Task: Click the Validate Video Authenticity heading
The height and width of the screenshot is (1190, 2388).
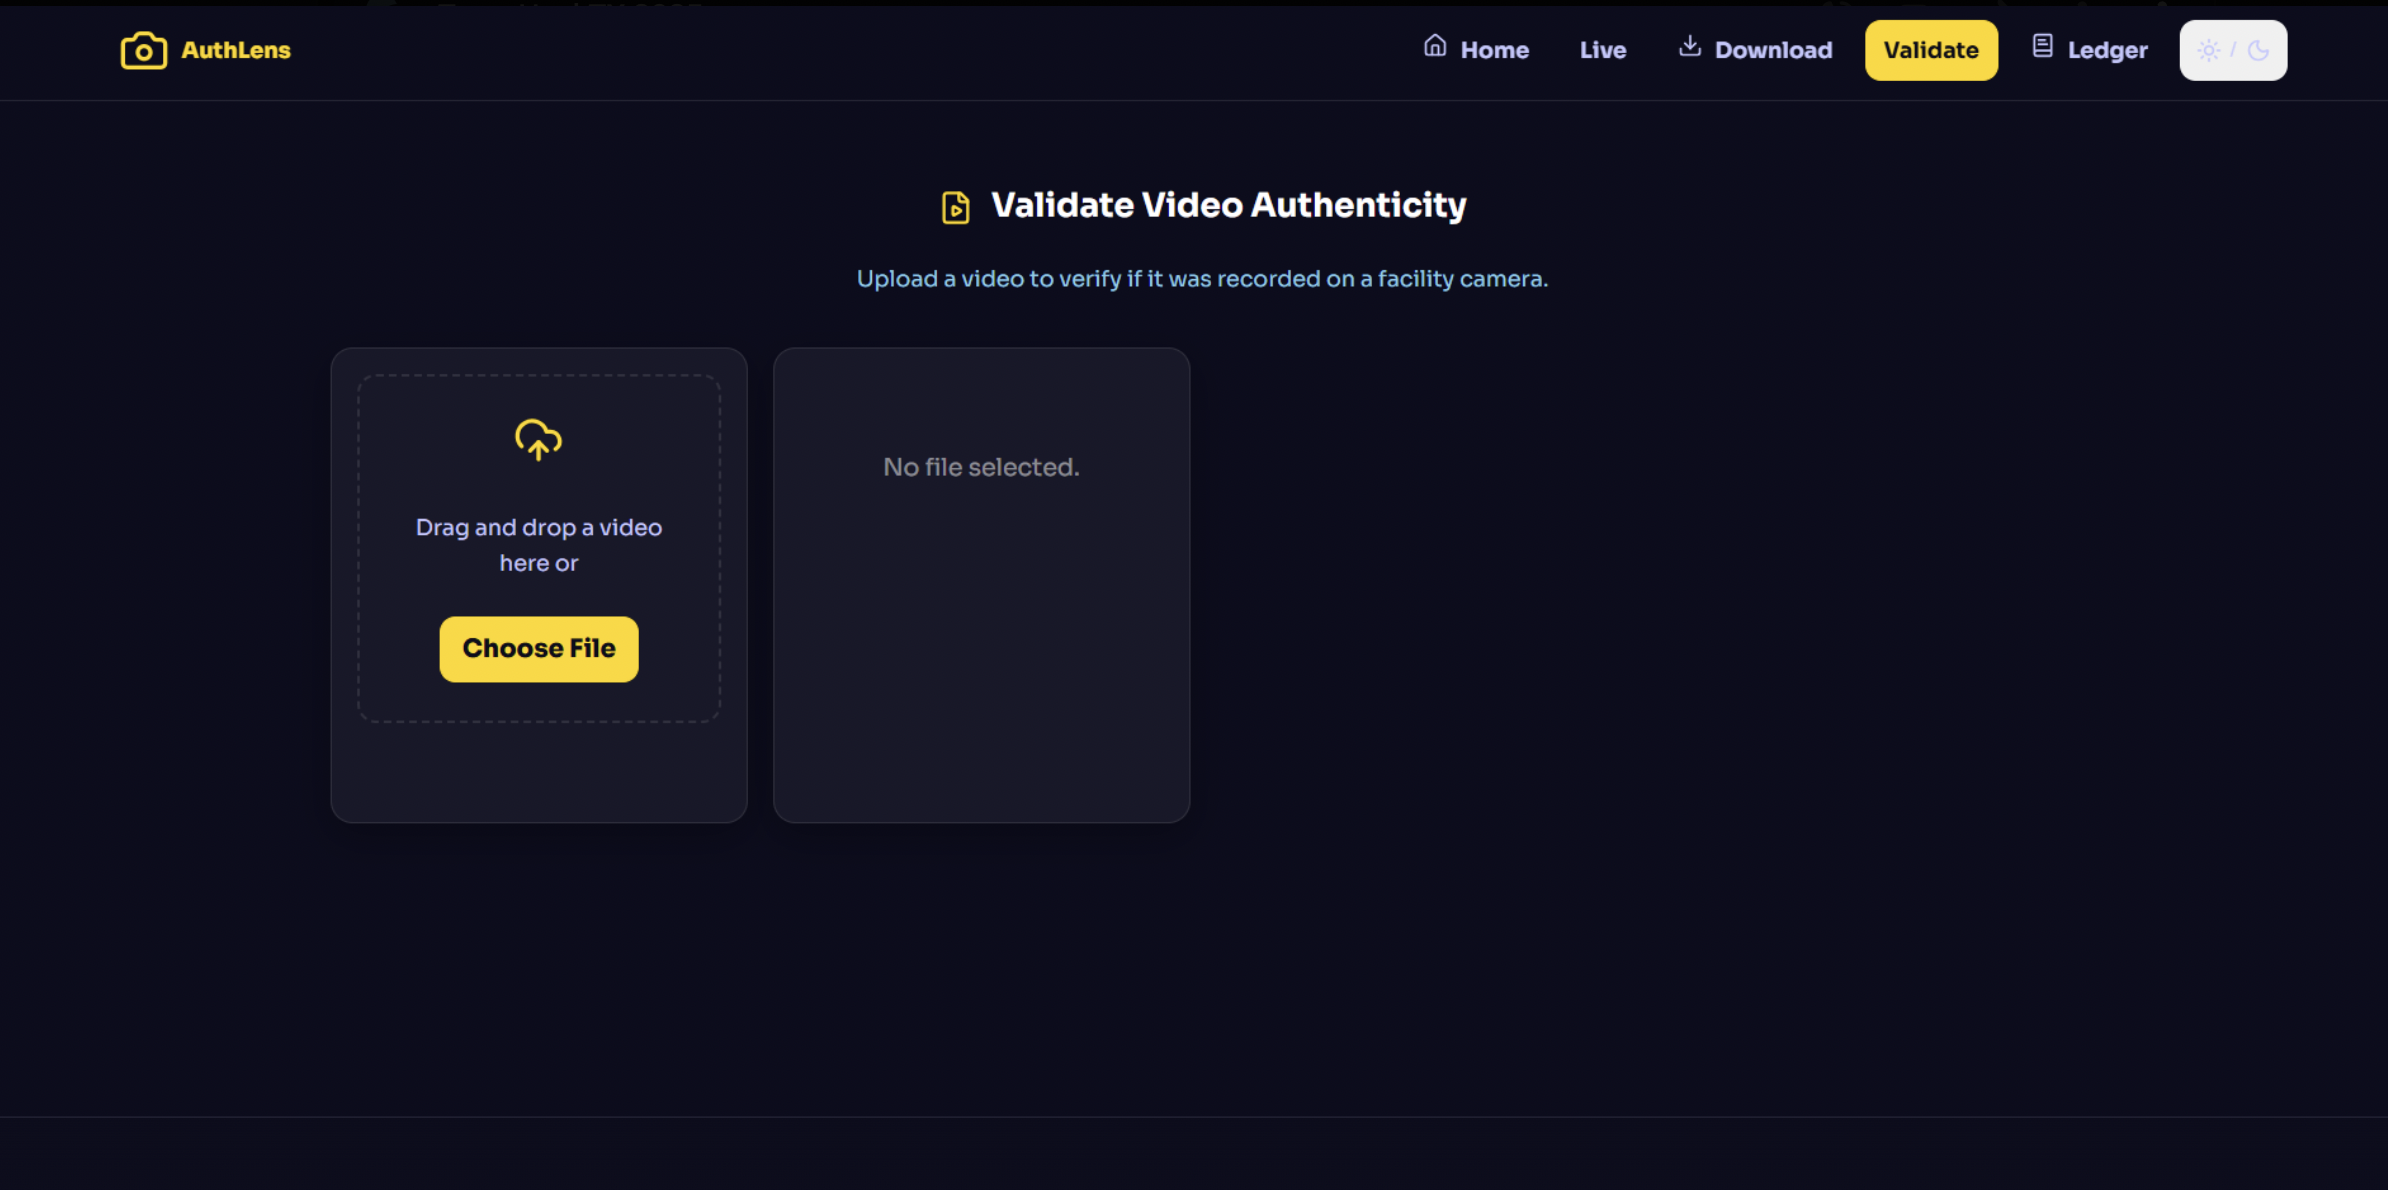Action: click(x=1228, y=205)
